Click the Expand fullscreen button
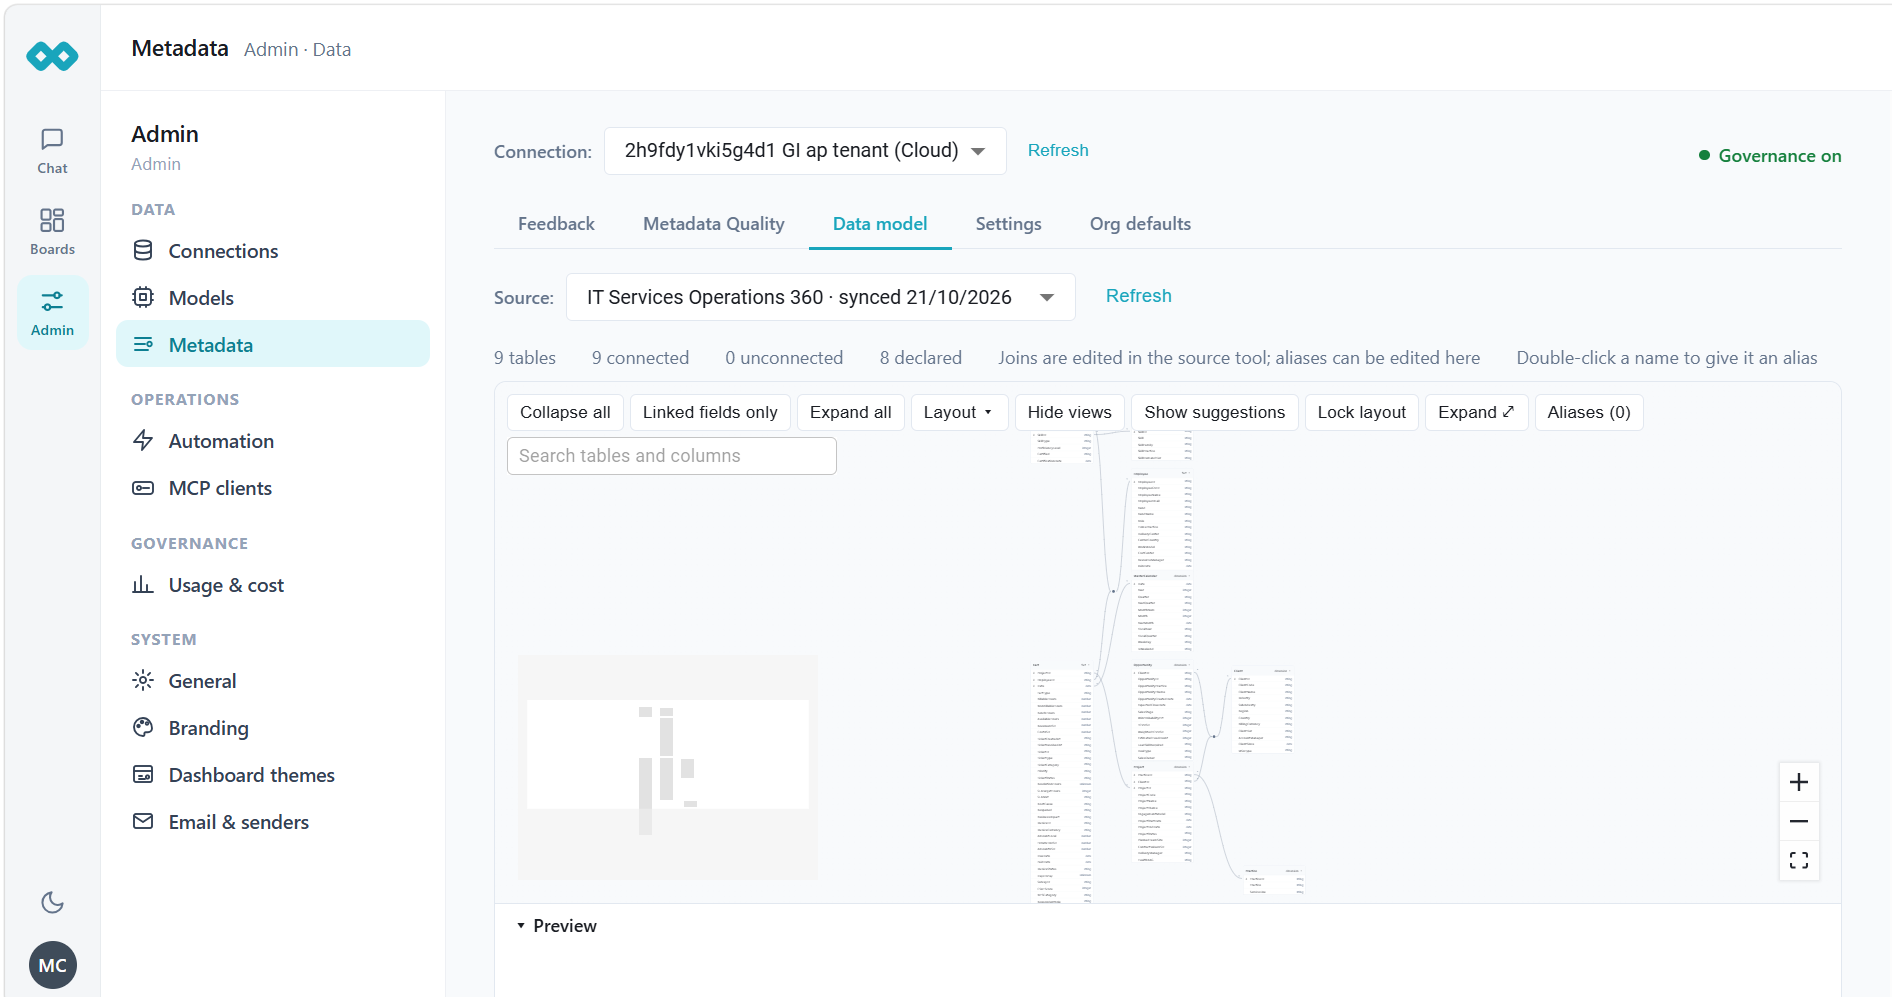This screenshot has height=997, width=1892. pyautogui.click(x=1476, y=412)
